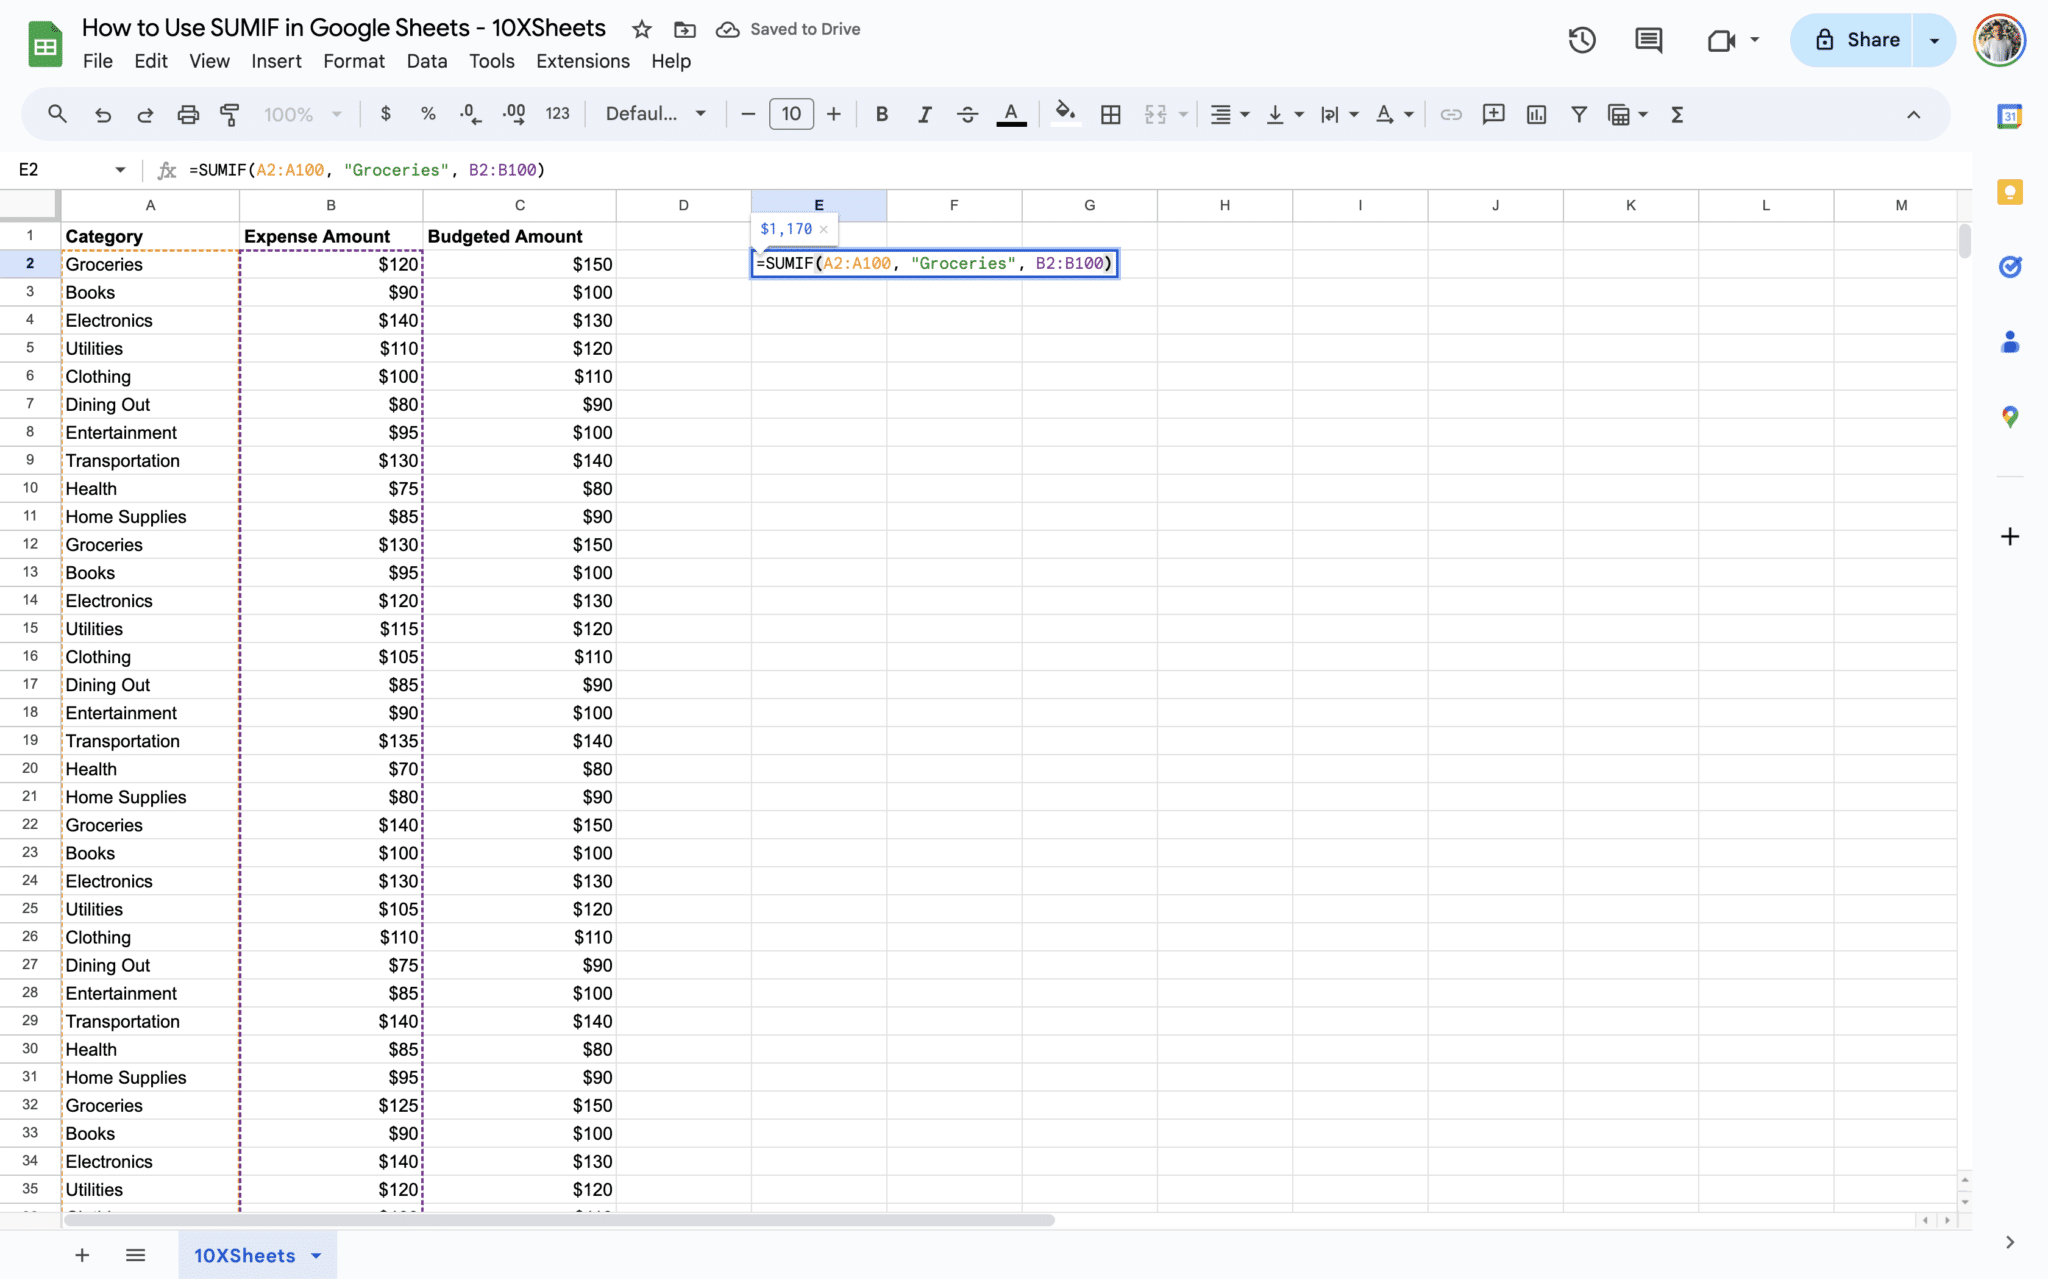Click the Share button
Screen dimensions: 2048x1280
tap(1856, 40)
